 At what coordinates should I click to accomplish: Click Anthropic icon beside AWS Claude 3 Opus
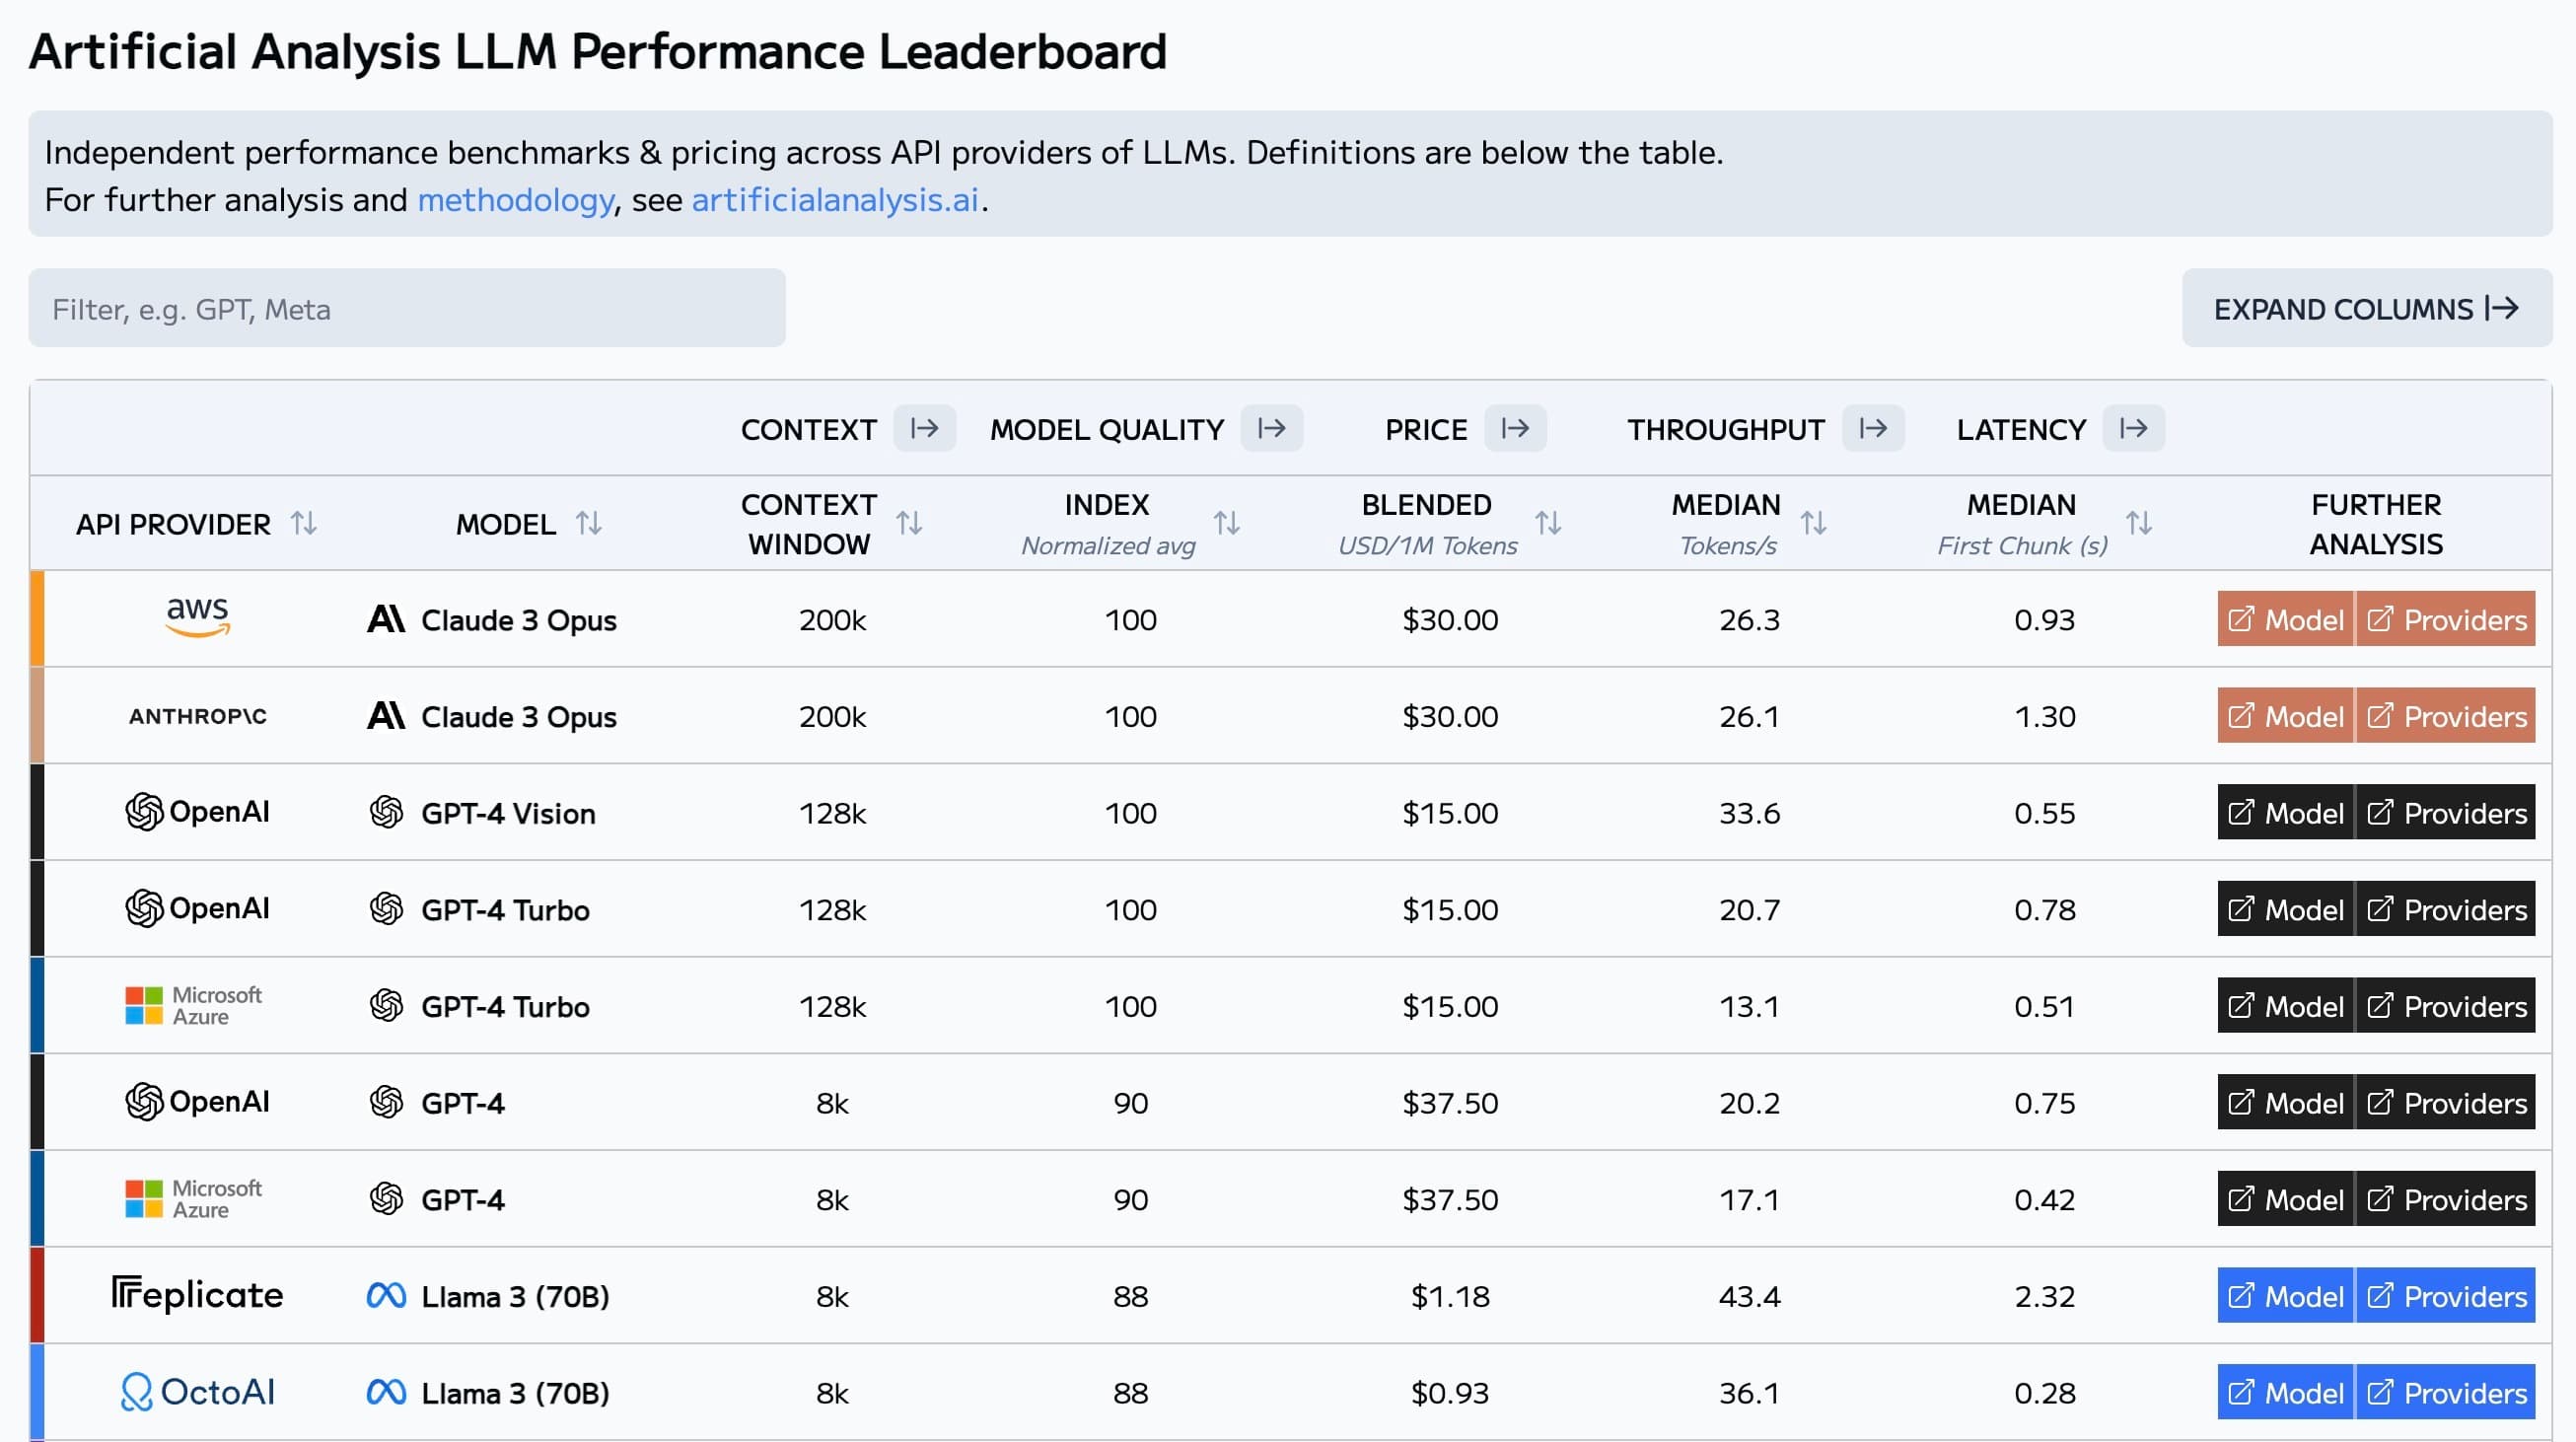pyautogui.click(x=386, y=619)
